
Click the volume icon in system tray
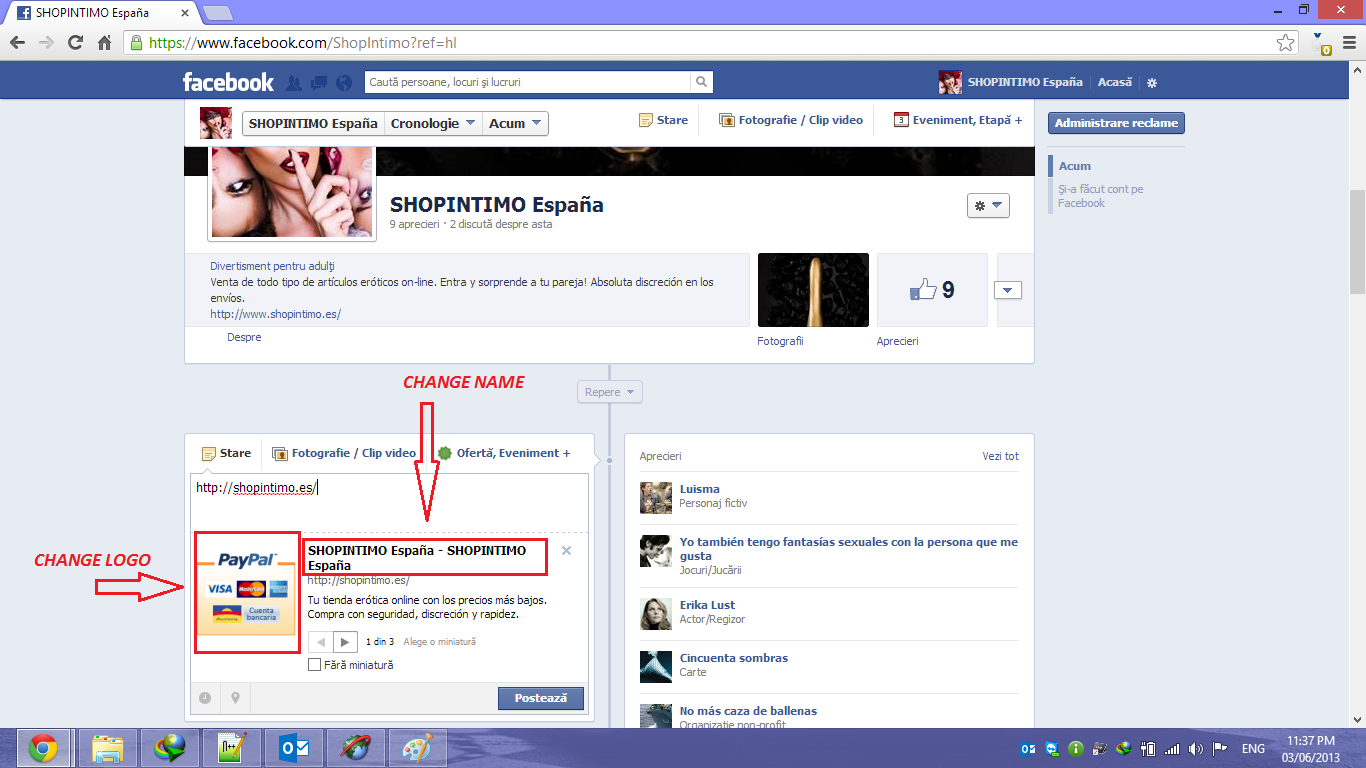click(1196, 748)
